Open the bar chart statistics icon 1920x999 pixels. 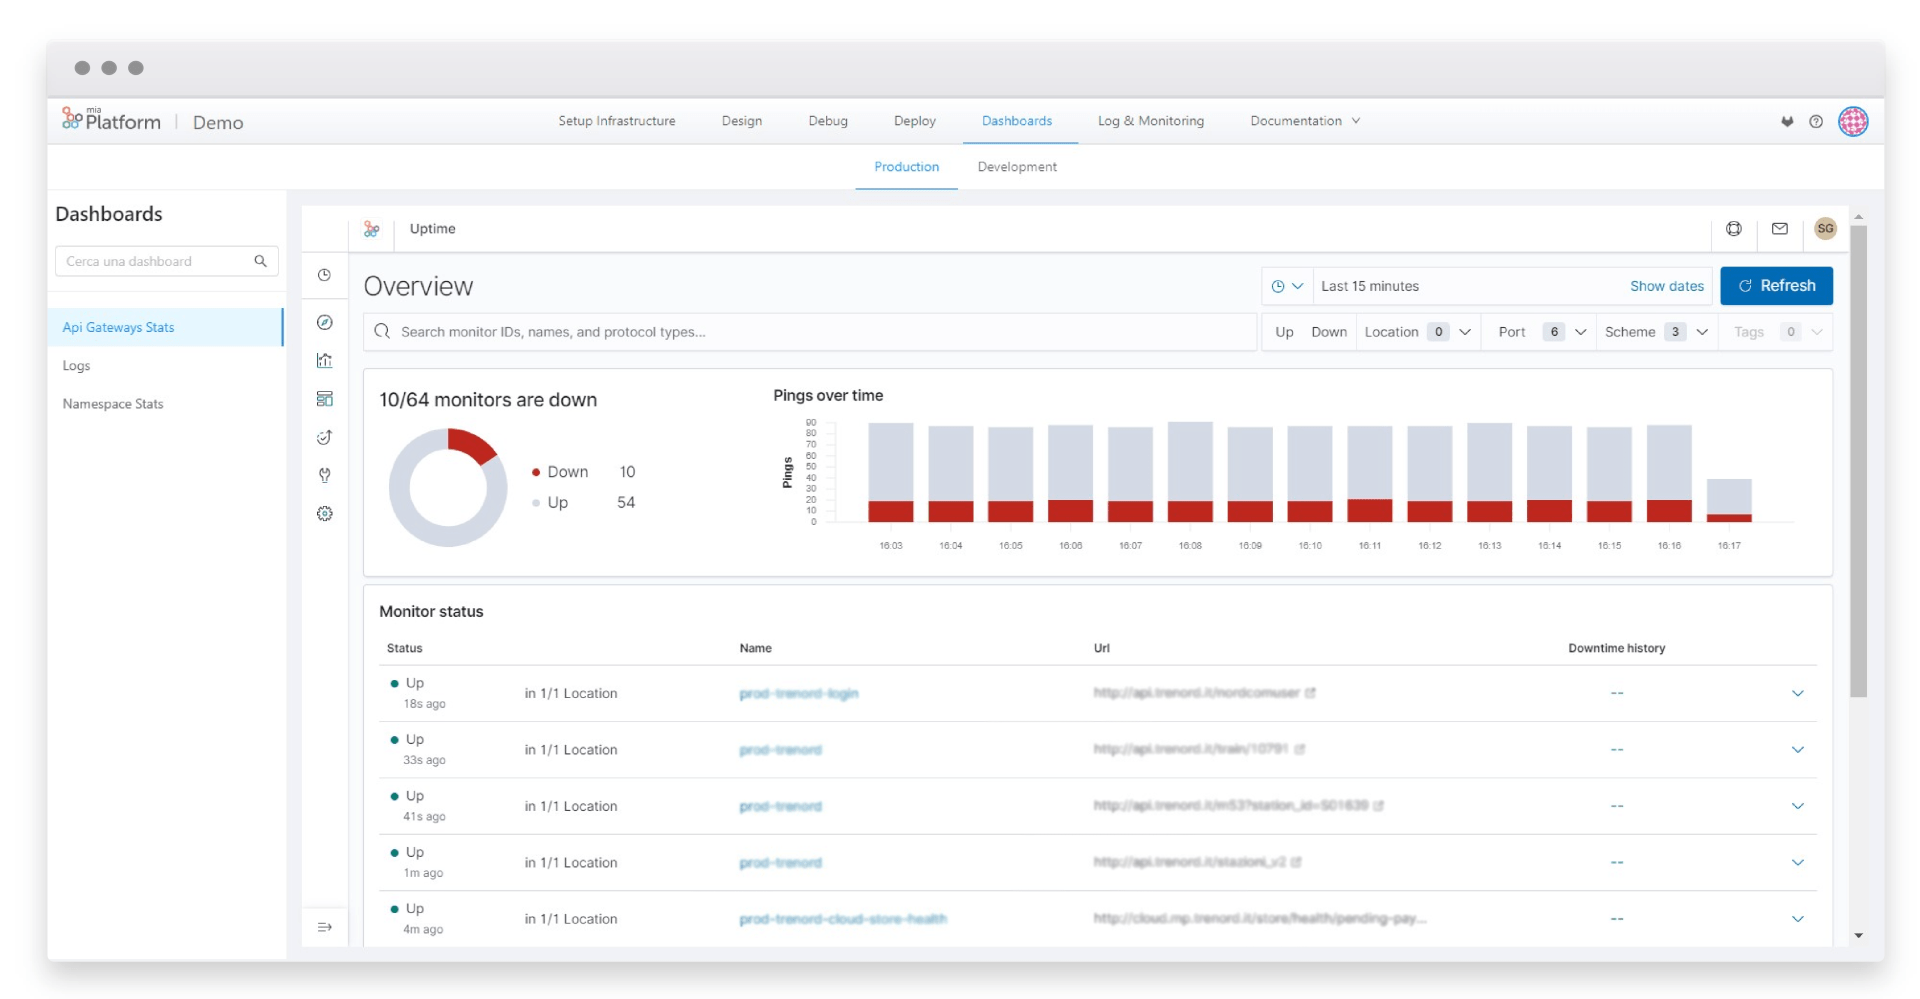(324, 360)
